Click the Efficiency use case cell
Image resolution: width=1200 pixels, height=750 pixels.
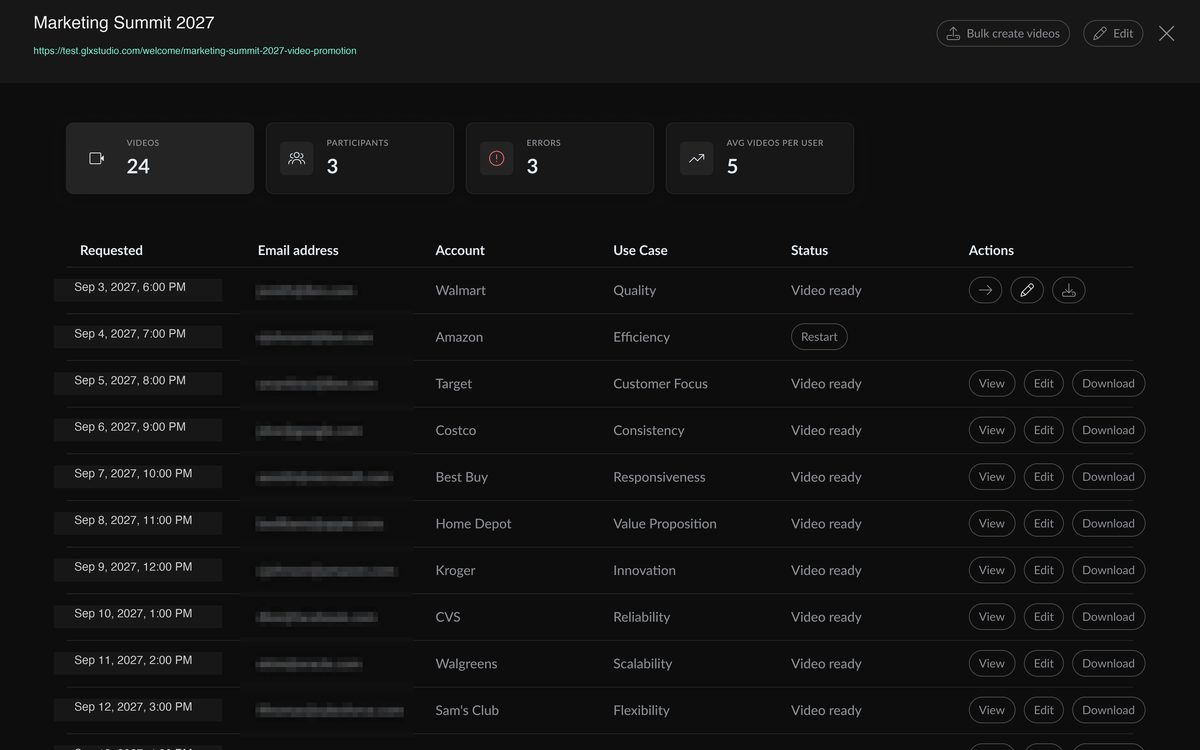point(641,337)
